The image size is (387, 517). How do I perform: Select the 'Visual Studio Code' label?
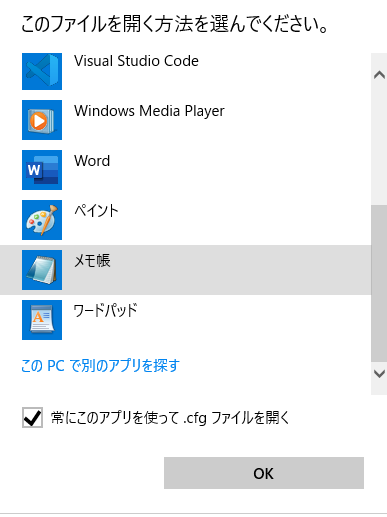click(136, 61)
